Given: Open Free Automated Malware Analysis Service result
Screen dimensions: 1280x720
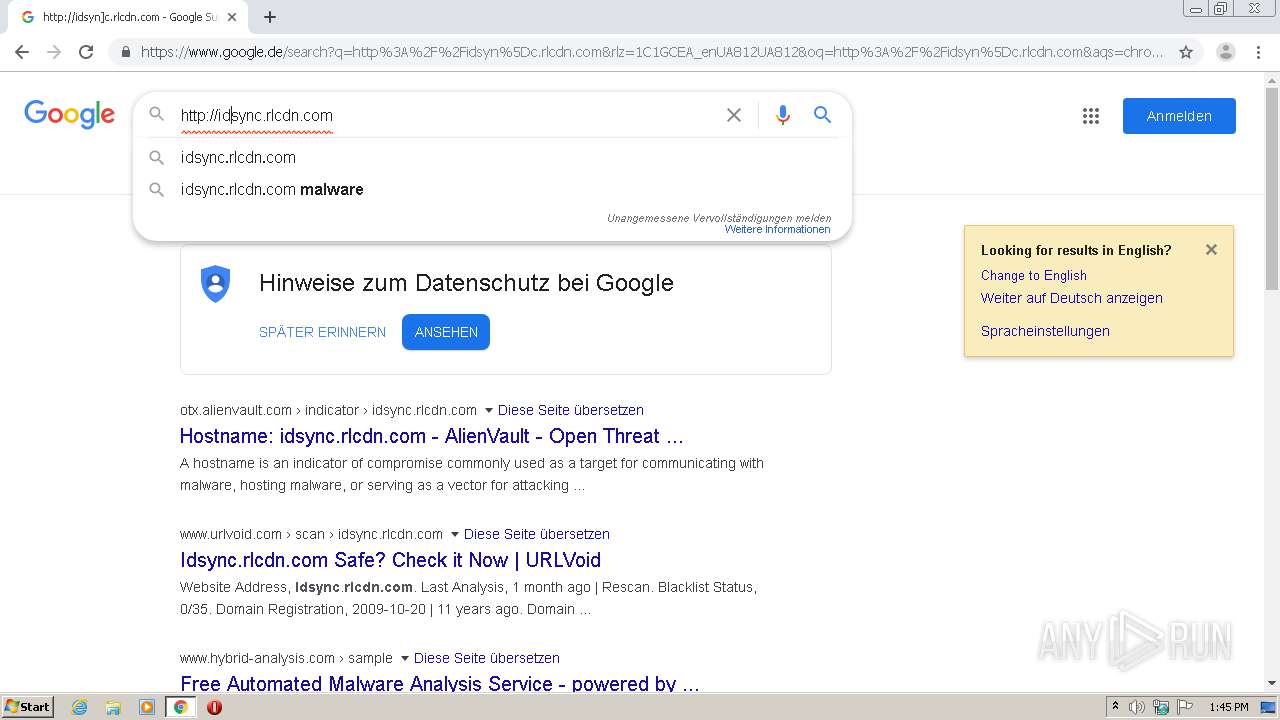Looking at the screenshot, I should coord(439,684).
